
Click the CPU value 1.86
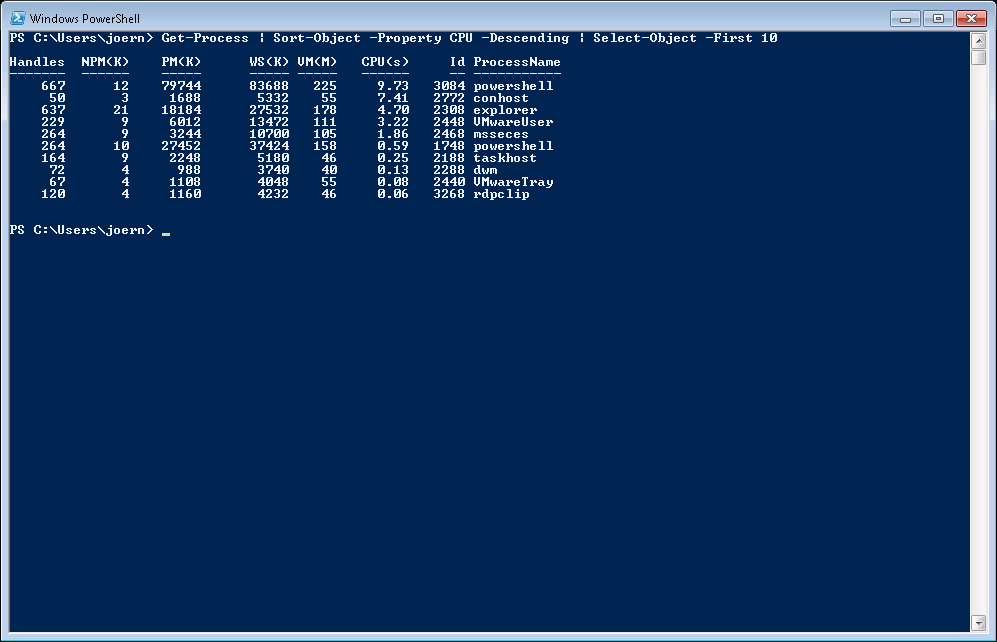coord(393,134)
